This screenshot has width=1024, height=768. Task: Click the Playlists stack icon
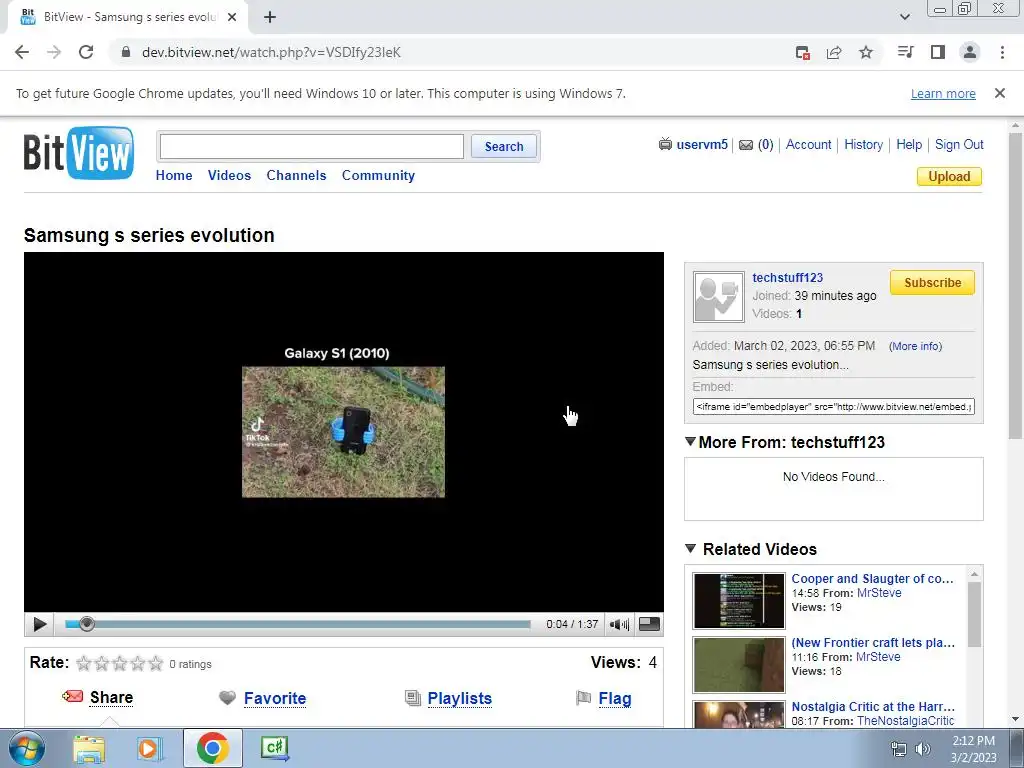click(413, 698)
